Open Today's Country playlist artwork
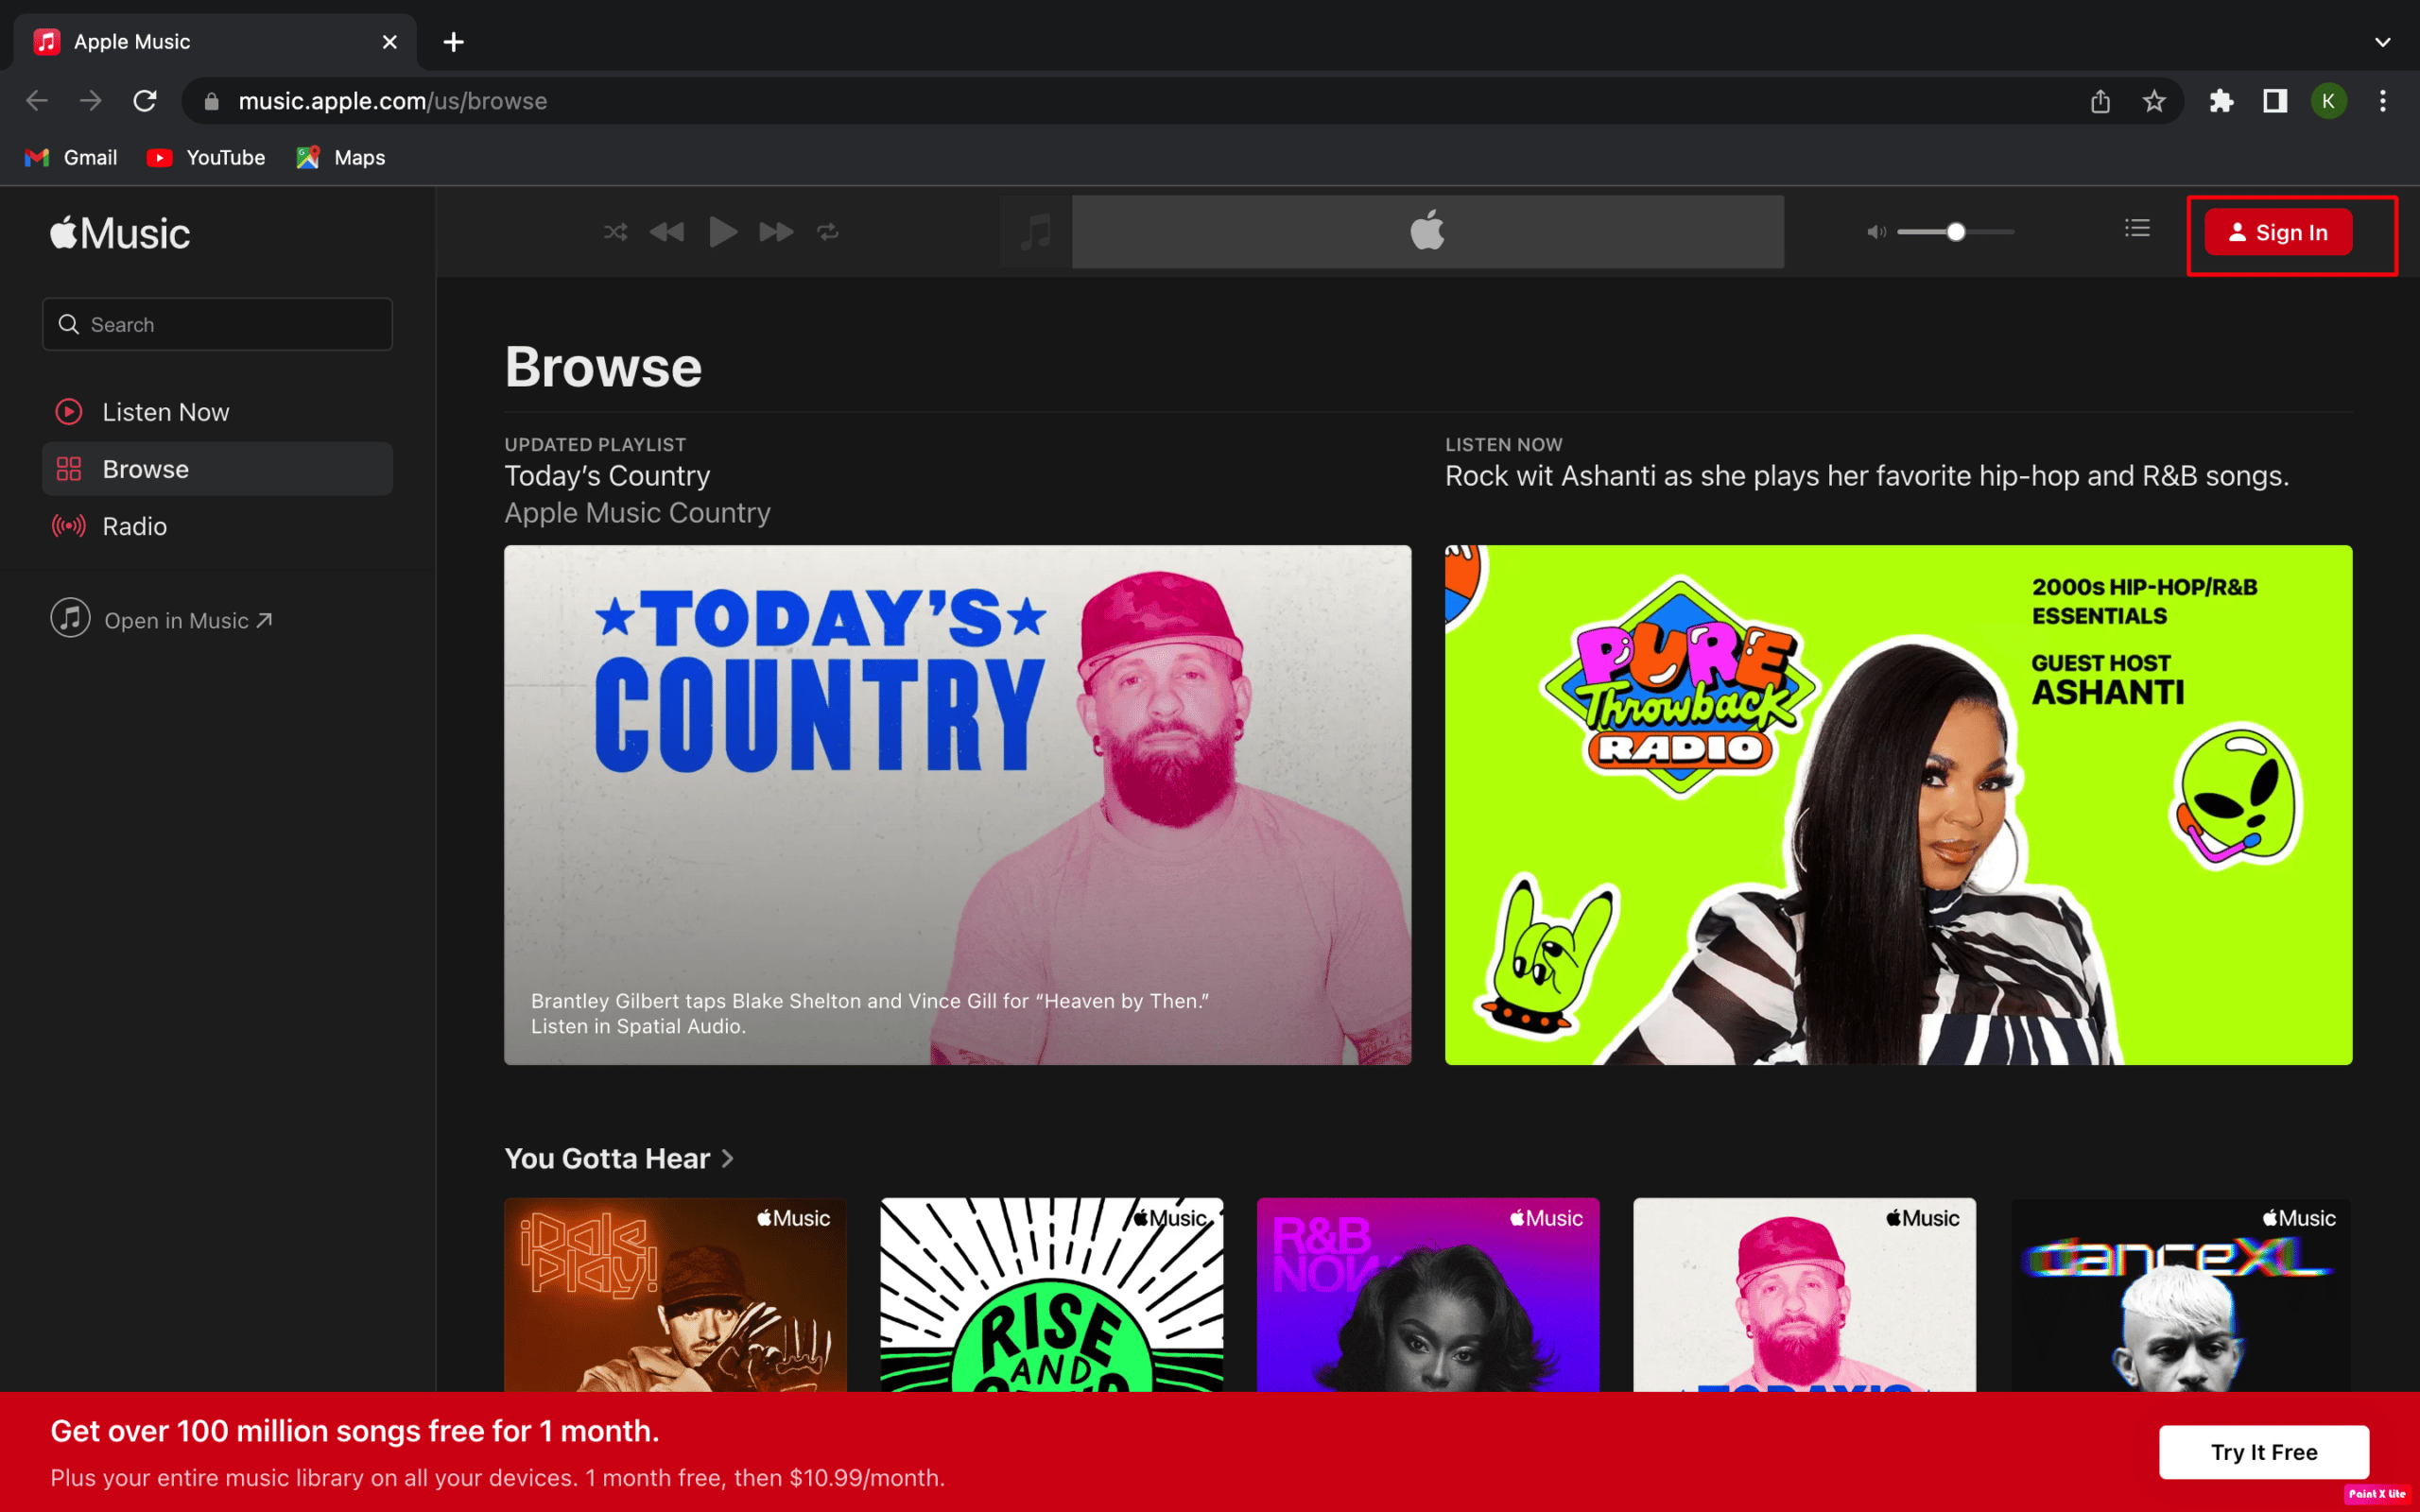Viewport: 2420px width, 1512px height. (957, 805)
